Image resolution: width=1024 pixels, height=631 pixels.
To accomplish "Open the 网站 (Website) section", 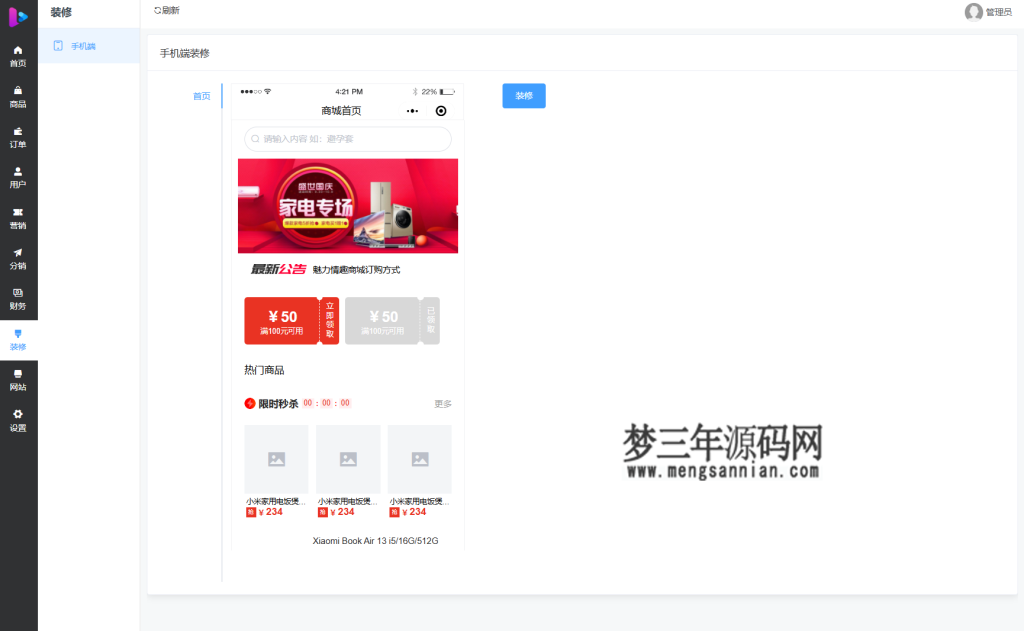I will 18,380.
